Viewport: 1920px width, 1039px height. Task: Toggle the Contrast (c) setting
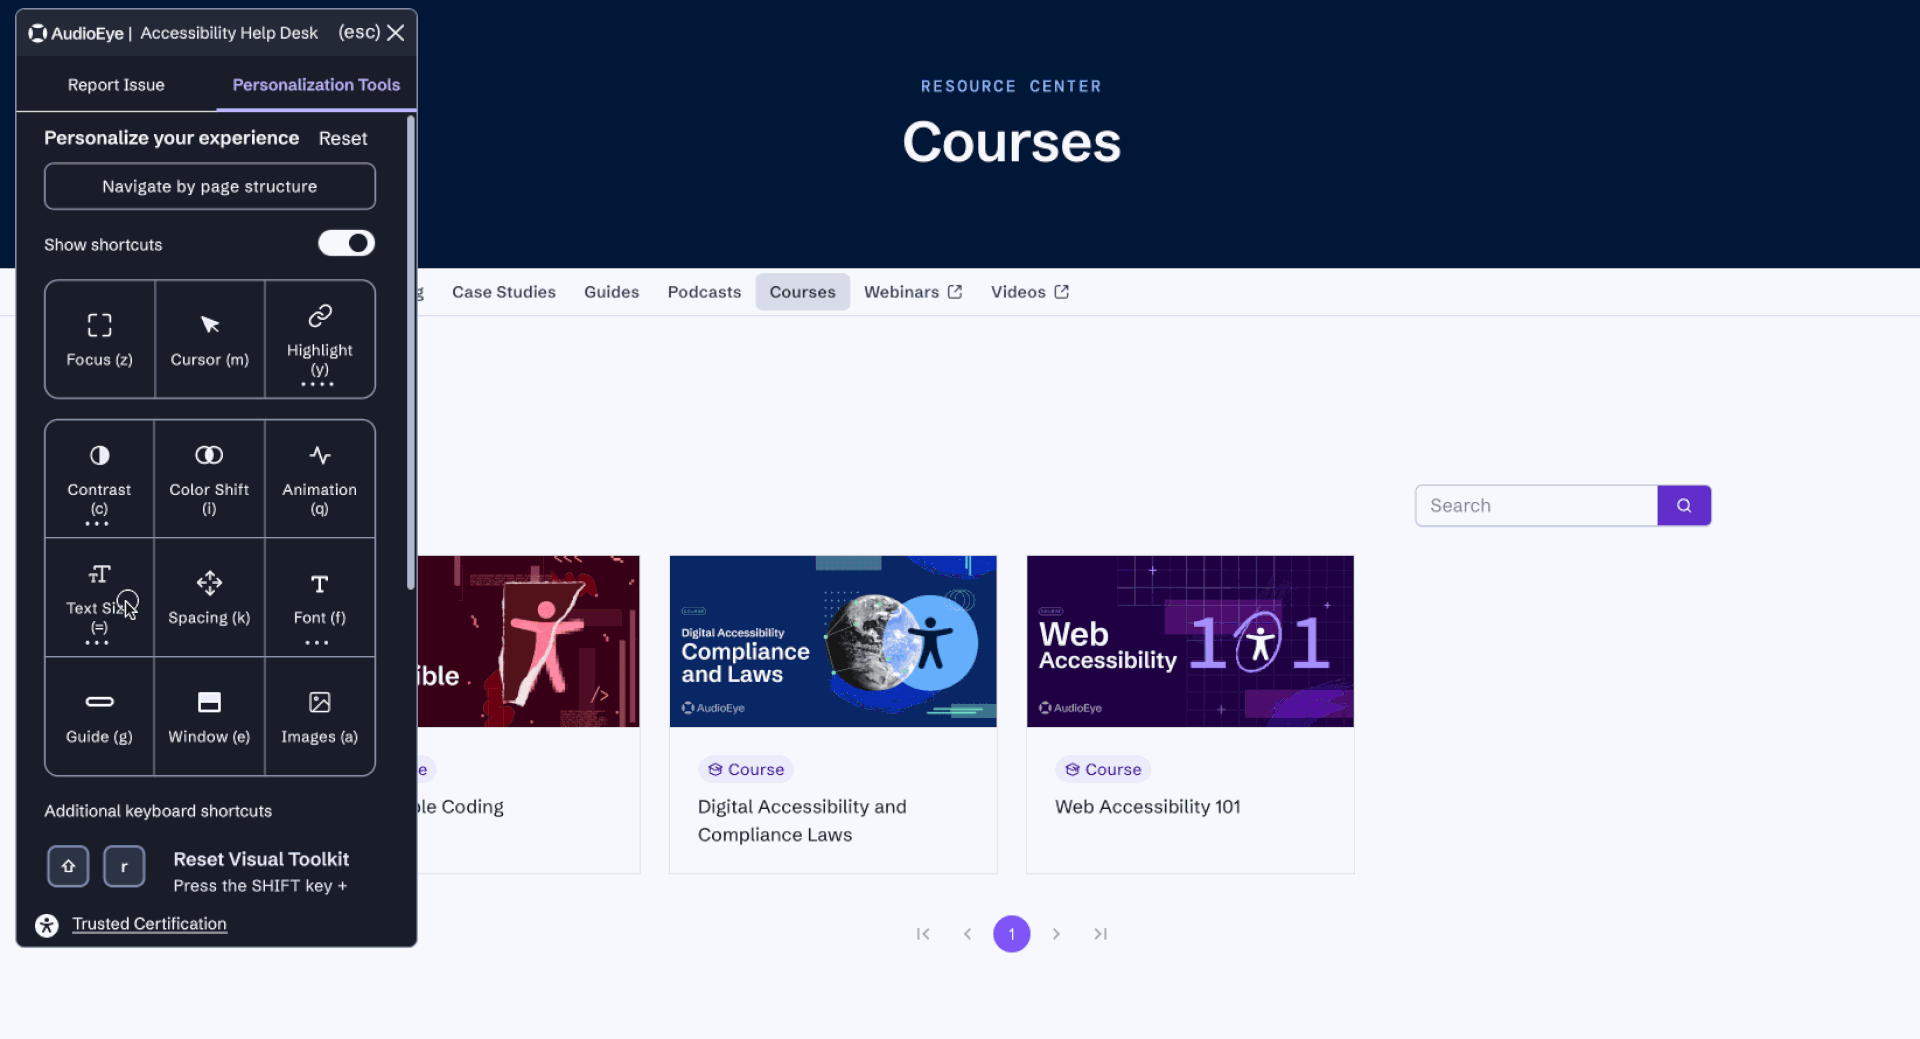point(99,478)
